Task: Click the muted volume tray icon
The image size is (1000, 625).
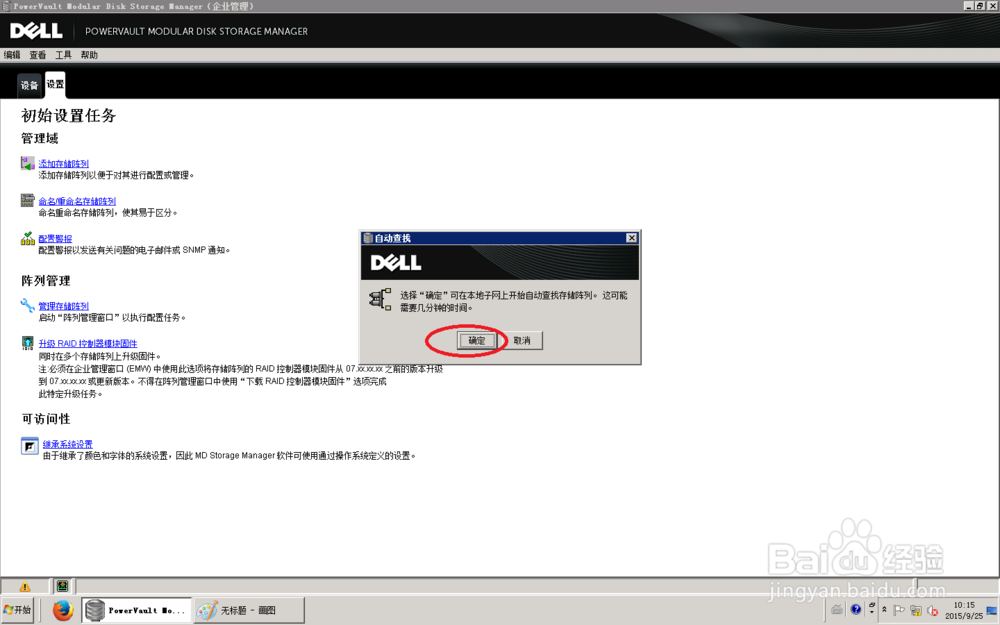Action: [932, 610]
